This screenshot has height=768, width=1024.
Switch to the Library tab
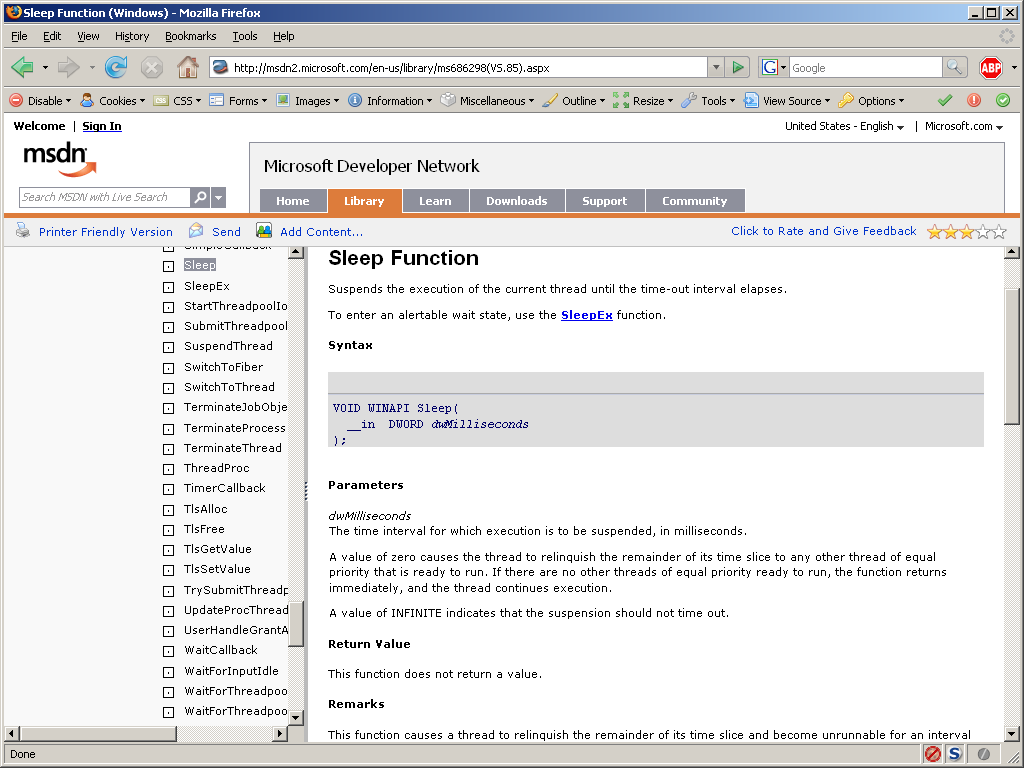point(364,200)
